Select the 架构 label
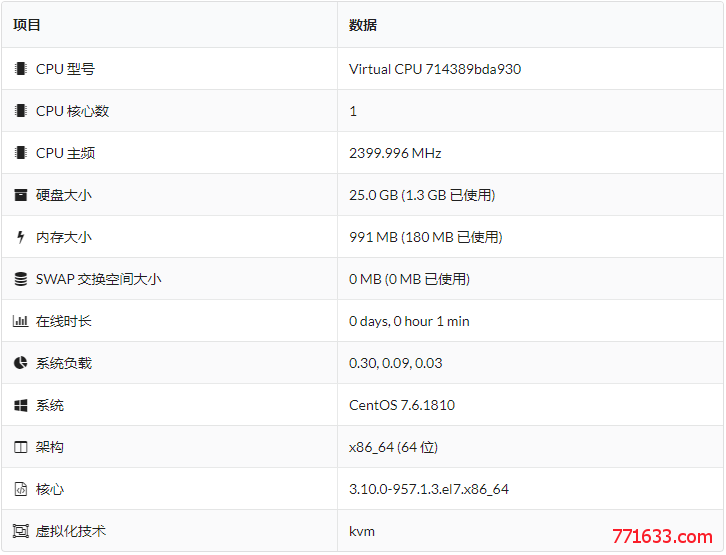Image resolution: width=726 pixels, height=555 pixels. point(50,447)
